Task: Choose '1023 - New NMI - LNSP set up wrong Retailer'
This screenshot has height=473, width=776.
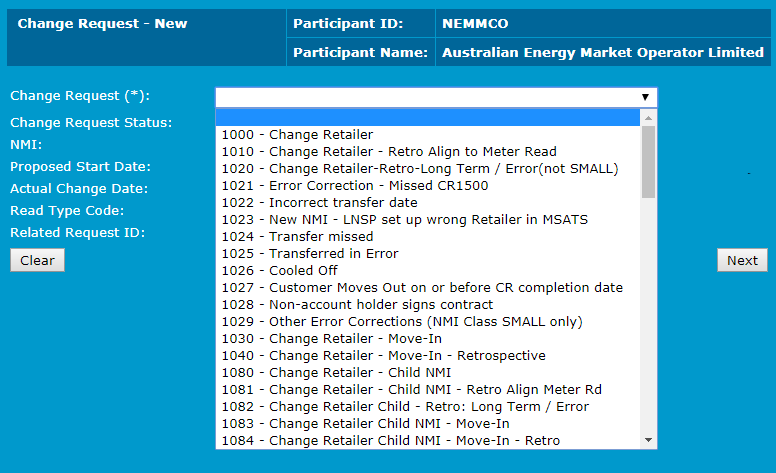Action: pos(404,219)
